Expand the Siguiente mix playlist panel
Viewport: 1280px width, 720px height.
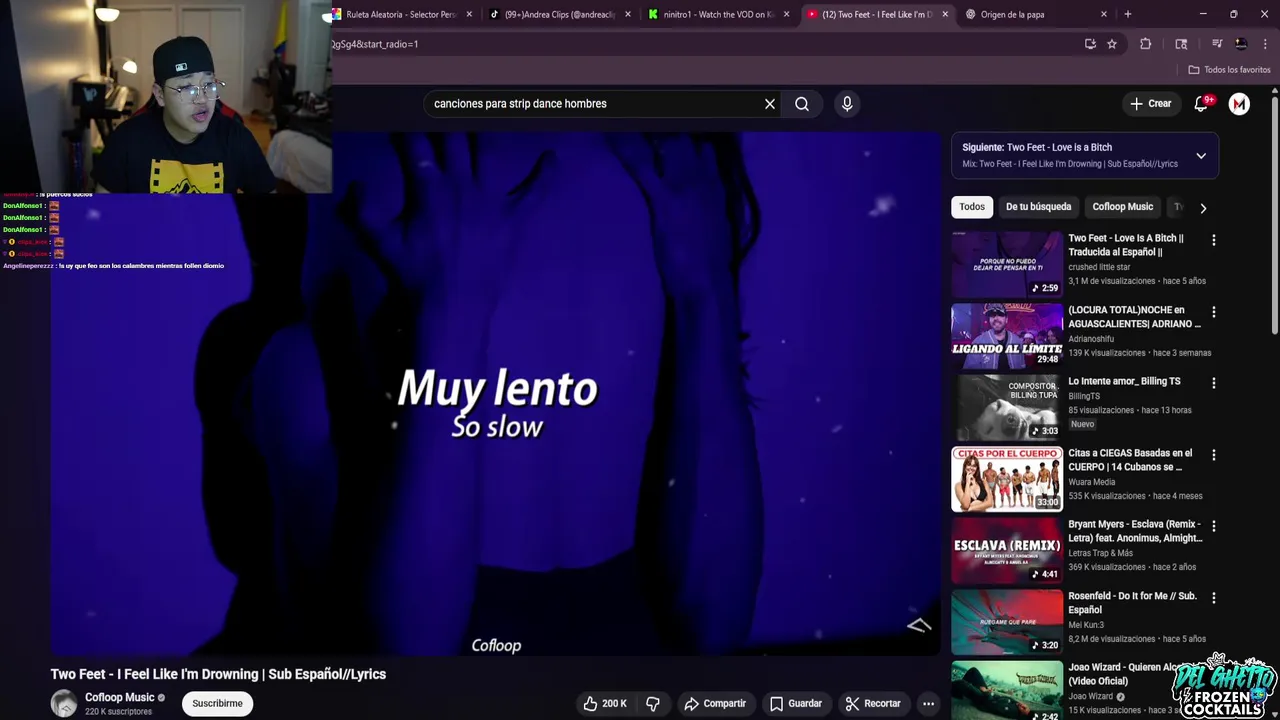pyautogui.click(x=1201, y=156)
